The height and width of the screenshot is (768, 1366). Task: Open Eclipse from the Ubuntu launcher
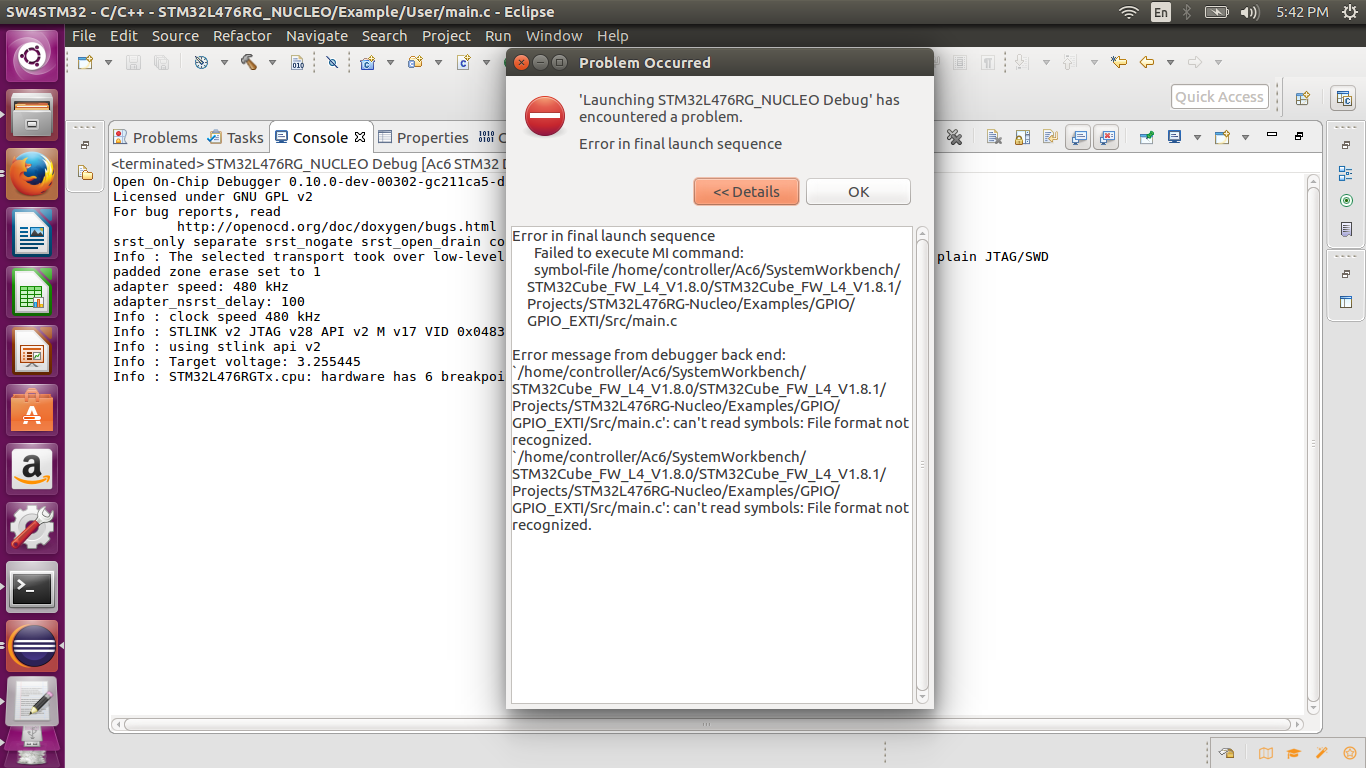click(32, 647)
